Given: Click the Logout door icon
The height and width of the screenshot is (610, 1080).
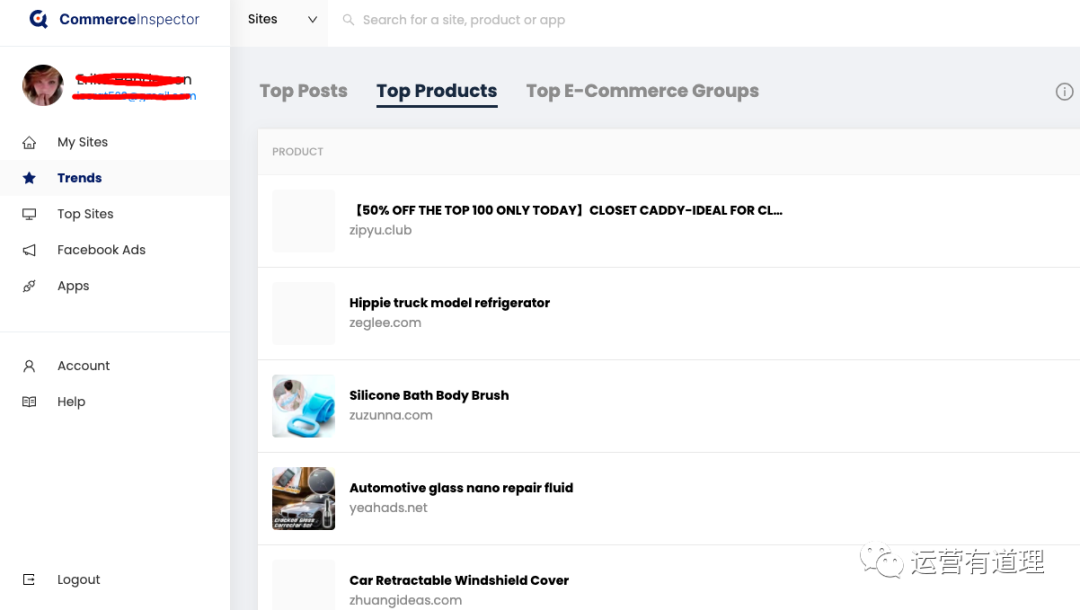Looking at the screenshot, I should tap(29, 580).
